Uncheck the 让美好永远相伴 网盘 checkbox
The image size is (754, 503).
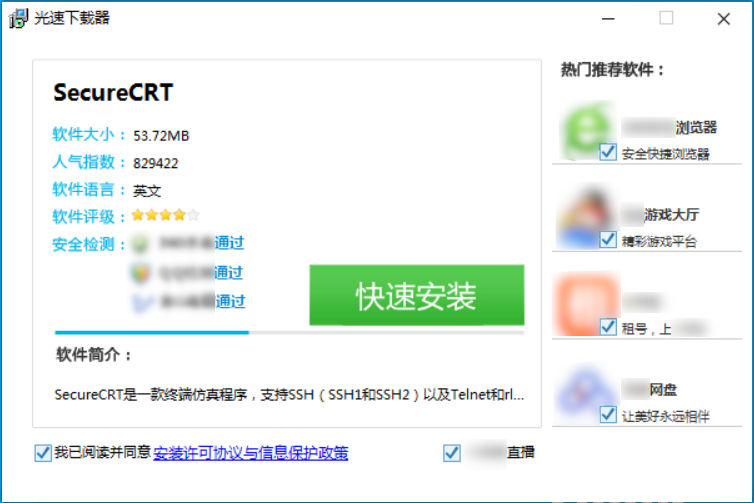click(608, 415)
